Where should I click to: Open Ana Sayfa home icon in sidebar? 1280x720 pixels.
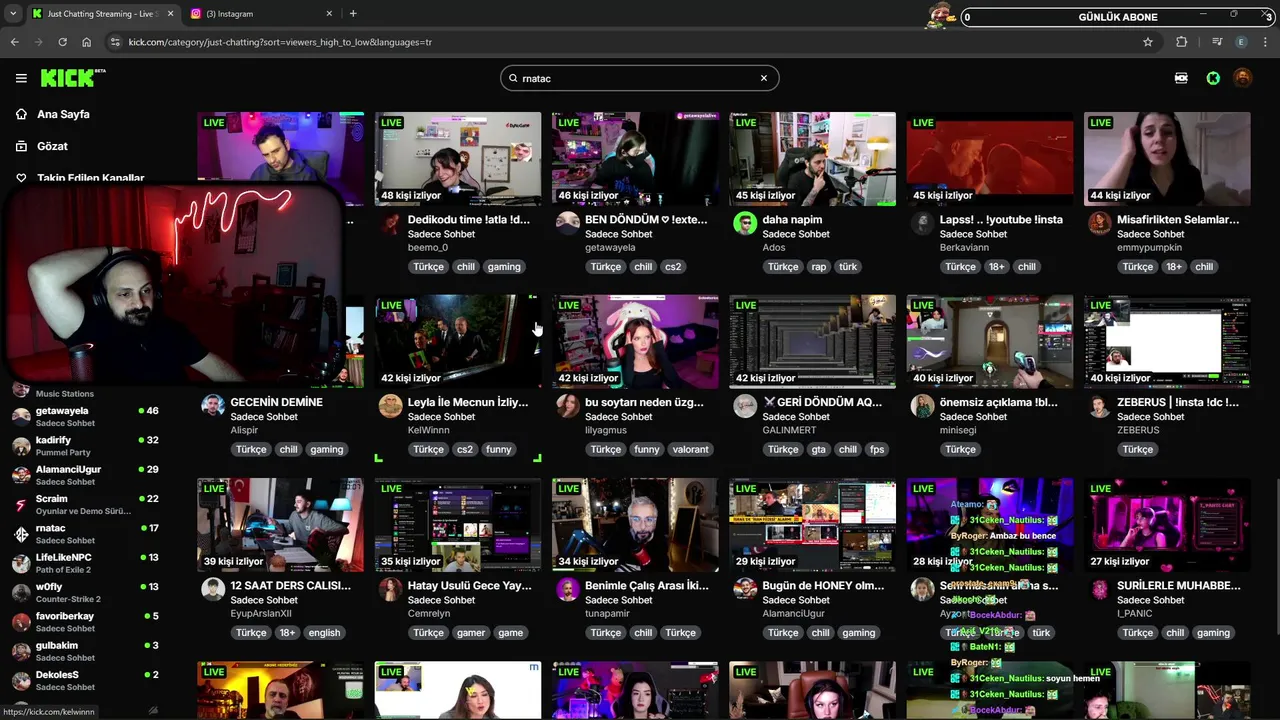(x=21, y=114)
